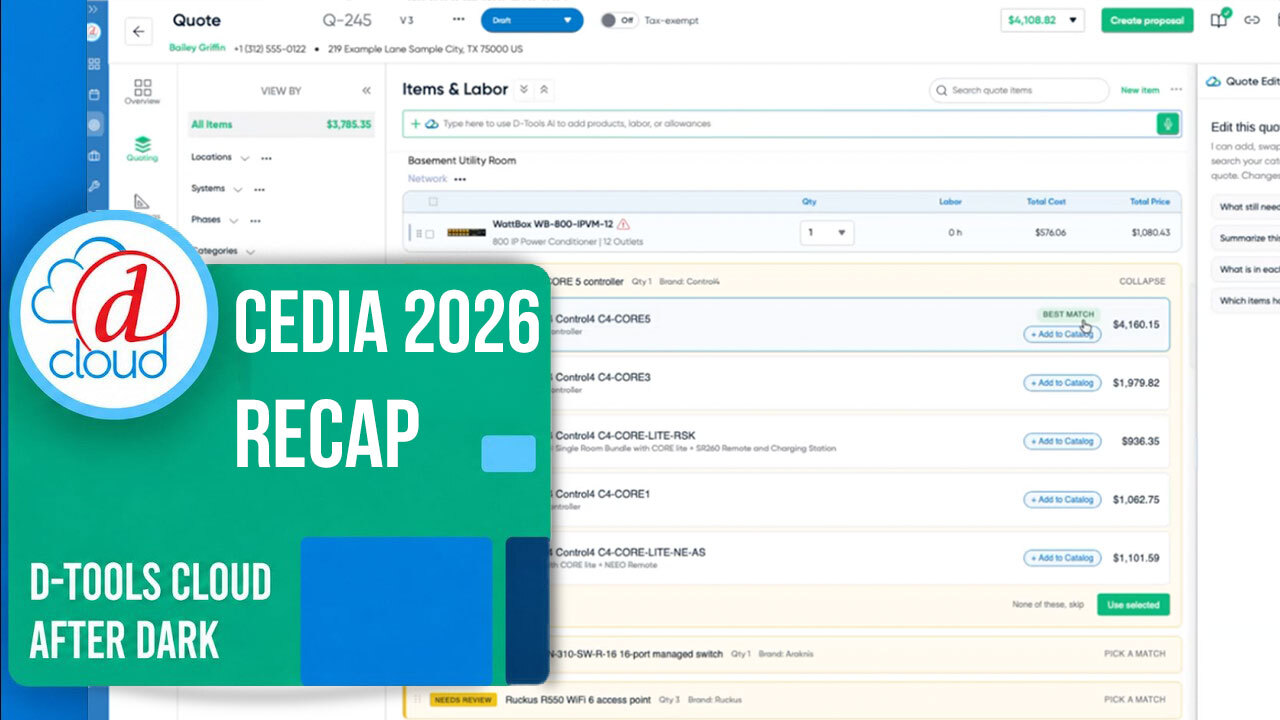Screen dimensions: 1280x720
Task: Select All Items in View By list
Action: point(281,125)
